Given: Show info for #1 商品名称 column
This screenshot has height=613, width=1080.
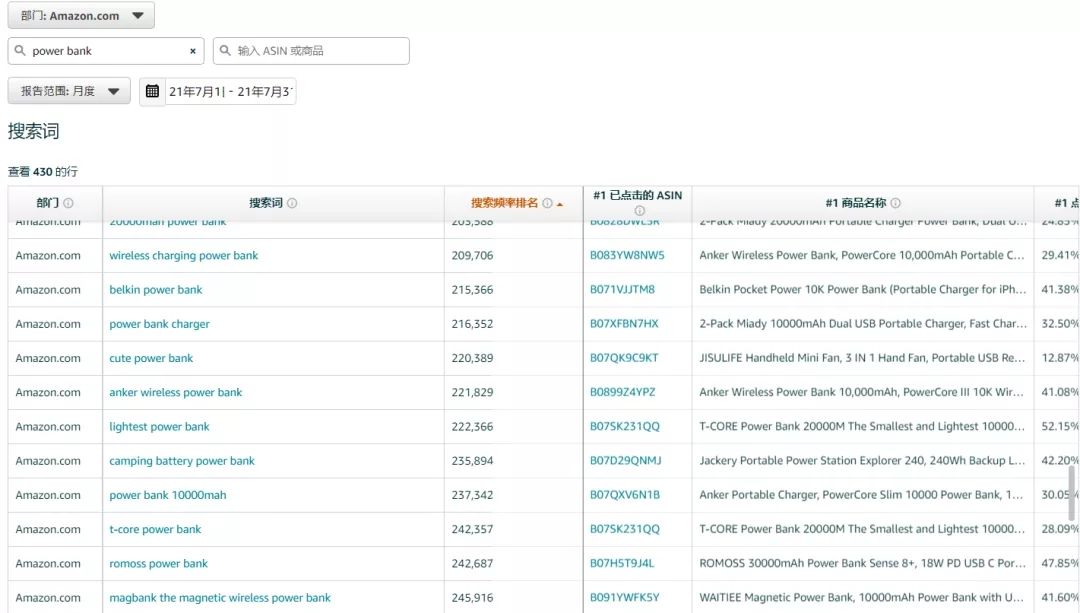Looking at the screenshot, I should coord(895,203).
